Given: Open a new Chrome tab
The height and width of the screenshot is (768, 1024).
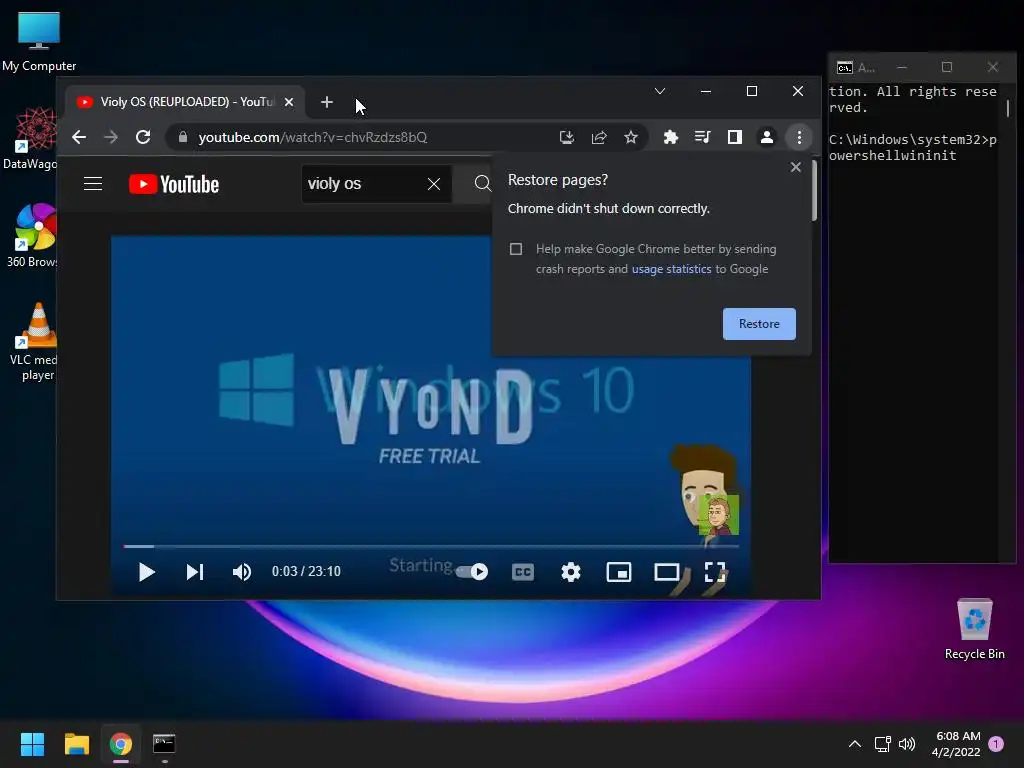Looking at the screenshot, I should 327,102.
